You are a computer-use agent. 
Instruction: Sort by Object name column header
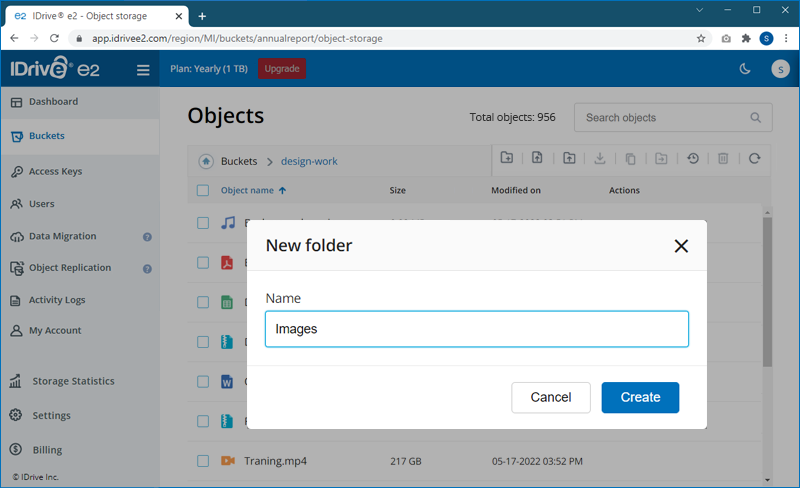pyautogui.click(x=247, y=190)
